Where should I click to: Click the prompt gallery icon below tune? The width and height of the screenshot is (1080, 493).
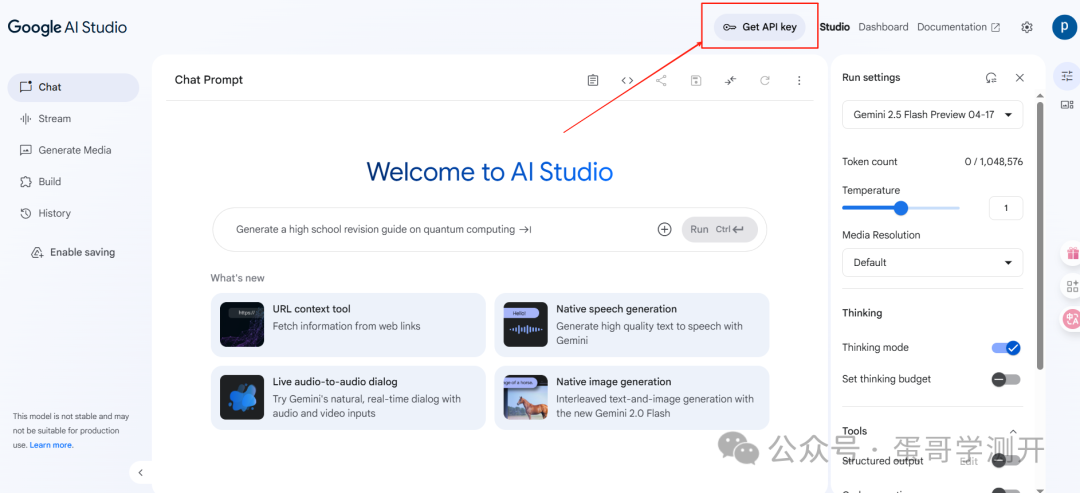point(1067,105)
